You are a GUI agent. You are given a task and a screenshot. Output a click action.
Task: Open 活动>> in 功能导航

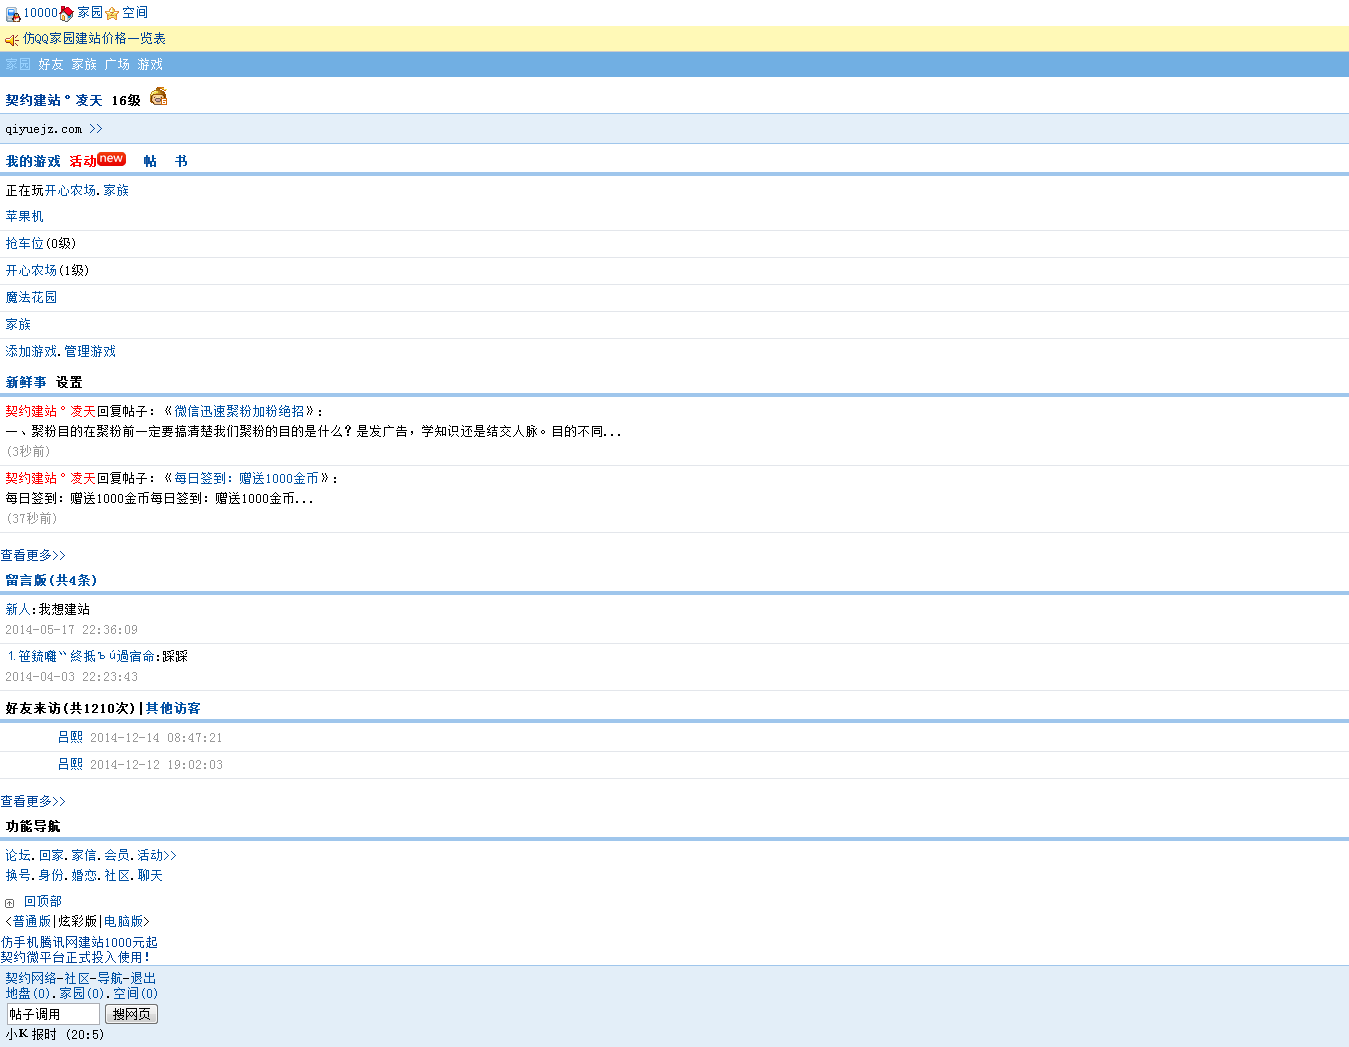[x=157, y=856]
